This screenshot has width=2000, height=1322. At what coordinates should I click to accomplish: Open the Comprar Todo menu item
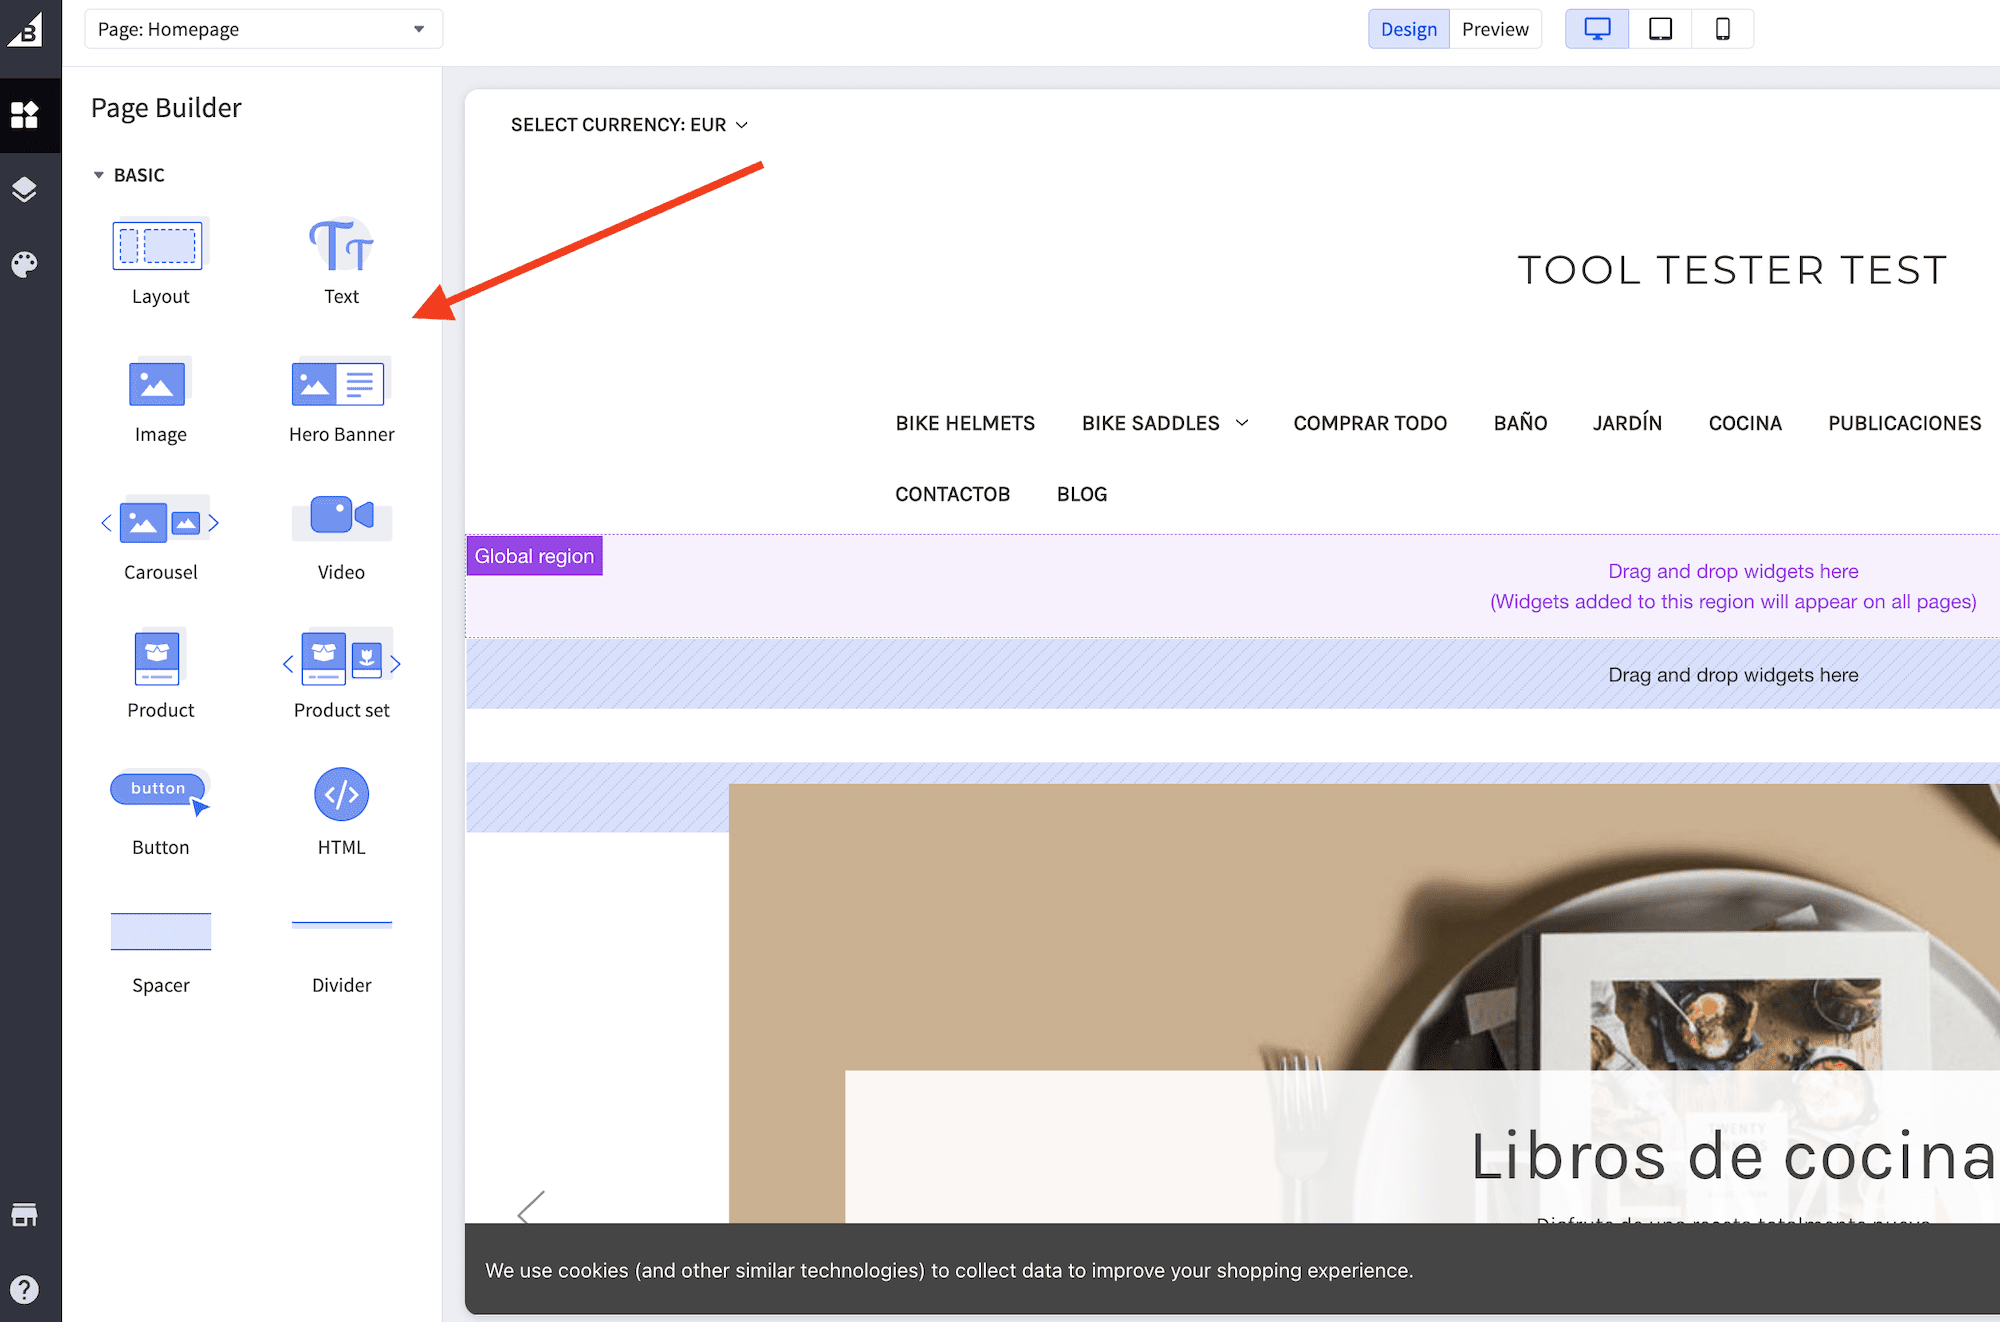tap(1370, 423)
